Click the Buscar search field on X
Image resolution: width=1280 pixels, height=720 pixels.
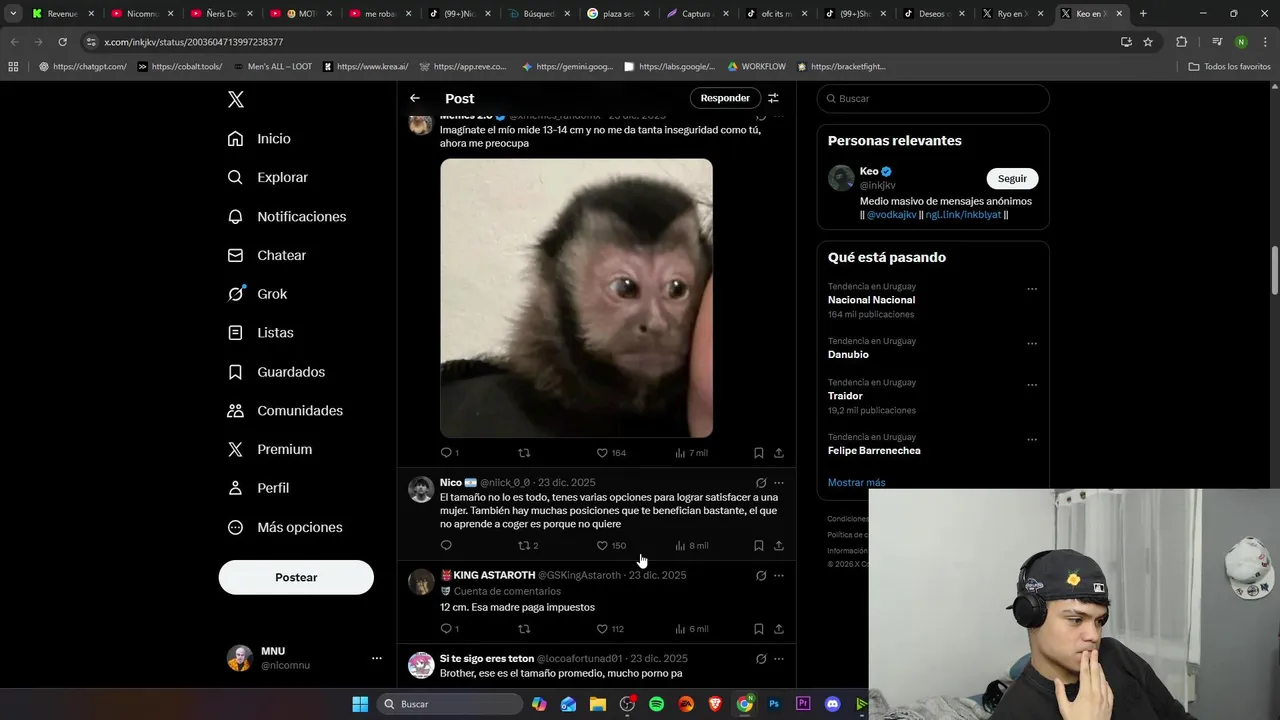click(x=933, y=98)
